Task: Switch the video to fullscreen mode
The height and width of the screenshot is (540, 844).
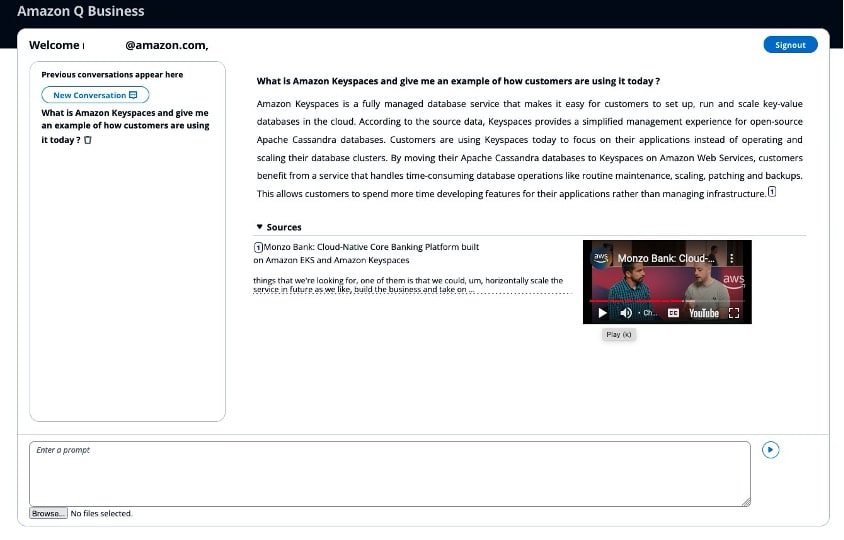Action: (x=734, y=313)
